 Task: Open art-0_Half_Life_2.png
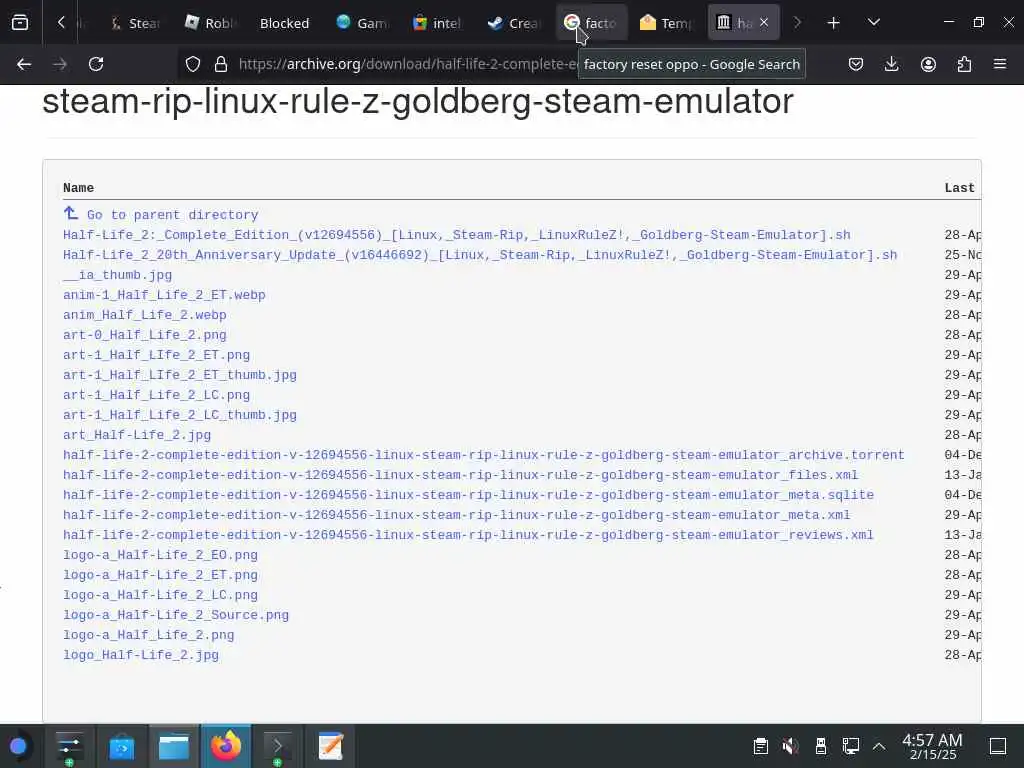(x=144, y=335)
